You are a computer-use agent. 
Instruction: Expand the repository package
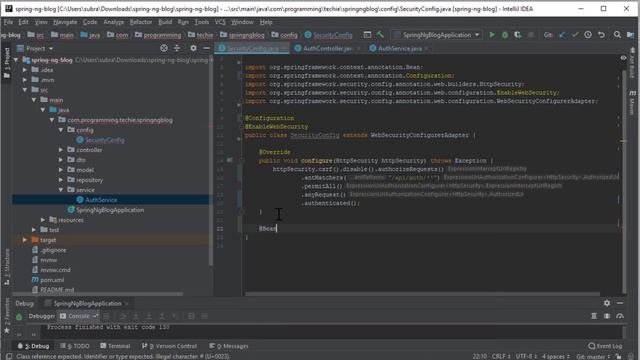pos(61,180)
